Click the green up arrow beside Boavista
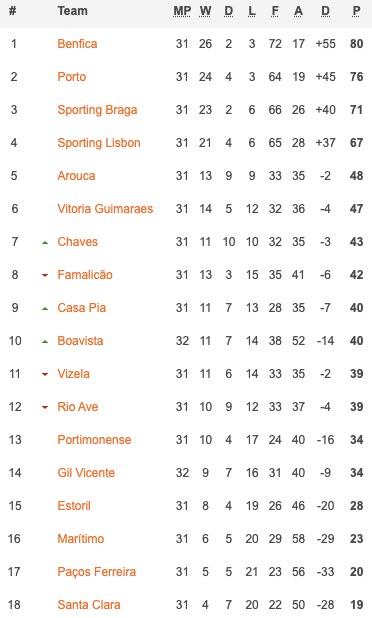The height and width of the screenshot is (618, 372). 45,342
